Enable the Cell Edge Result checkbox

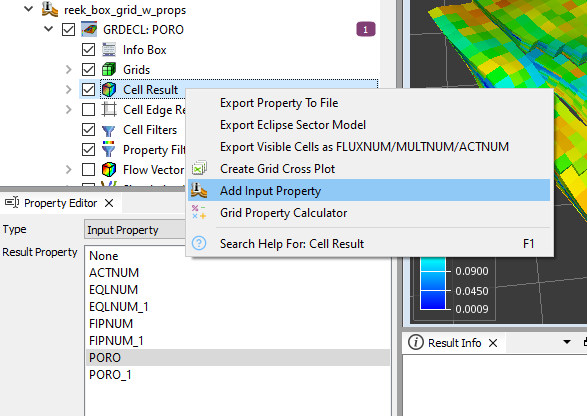pos(88,110)
